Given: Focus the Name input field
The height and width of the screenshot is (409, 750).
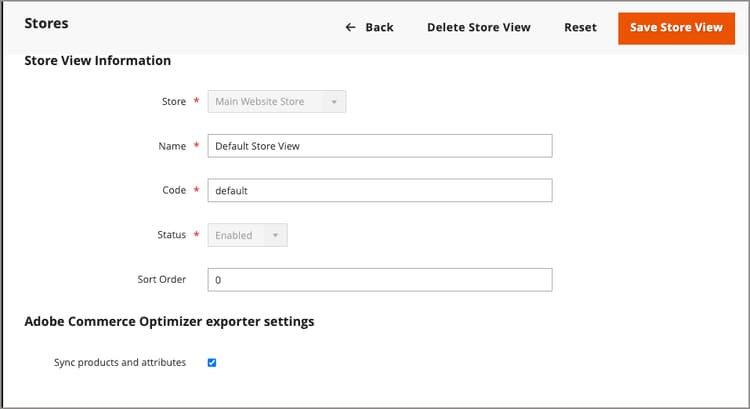Looking at the screenshot, I should (x=380, y=146).
